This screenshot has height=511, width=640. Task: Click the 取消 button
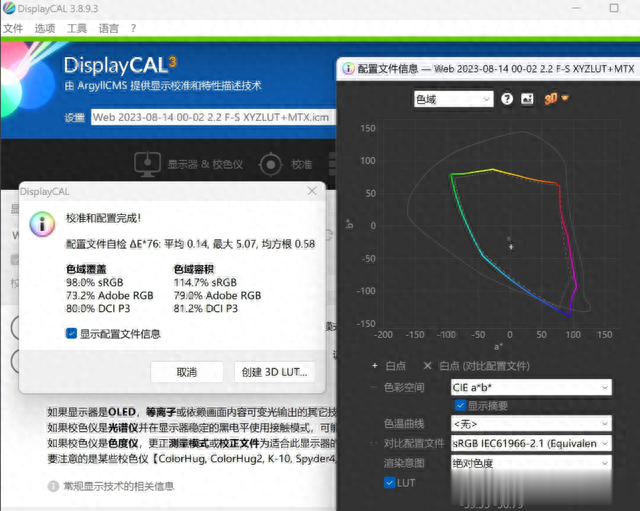click(187, 372)
